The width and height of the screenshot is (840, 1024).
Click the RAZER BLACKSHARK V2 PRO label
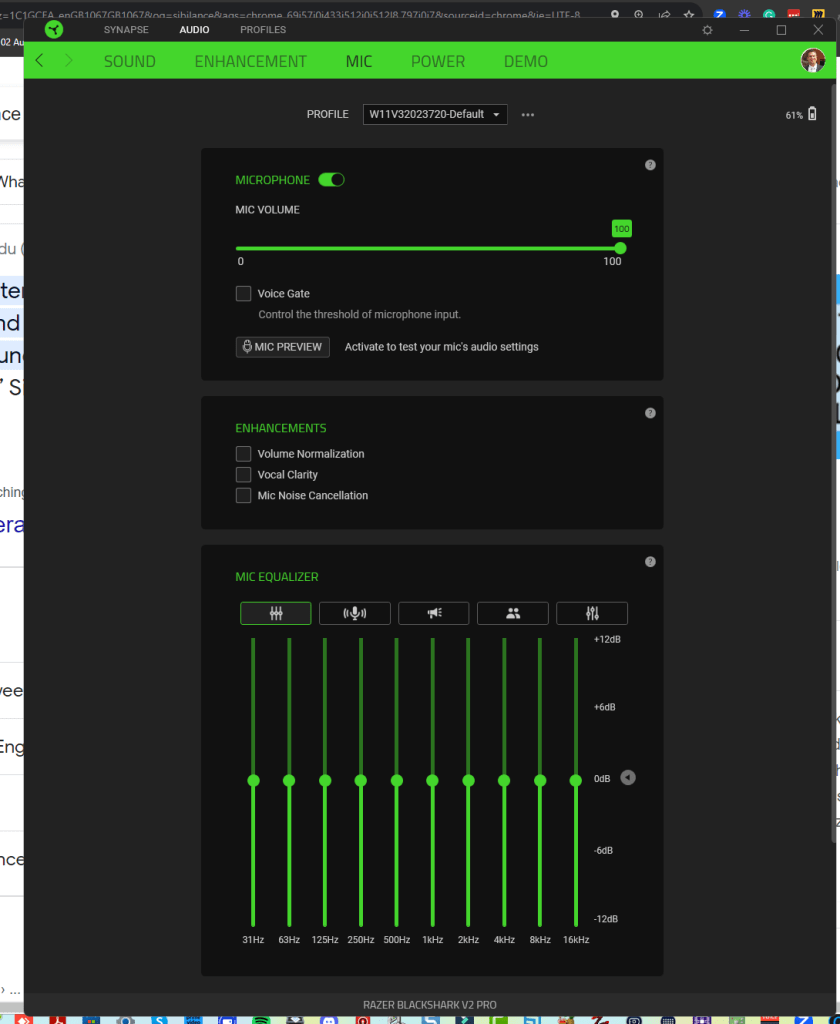point(430,1005)
